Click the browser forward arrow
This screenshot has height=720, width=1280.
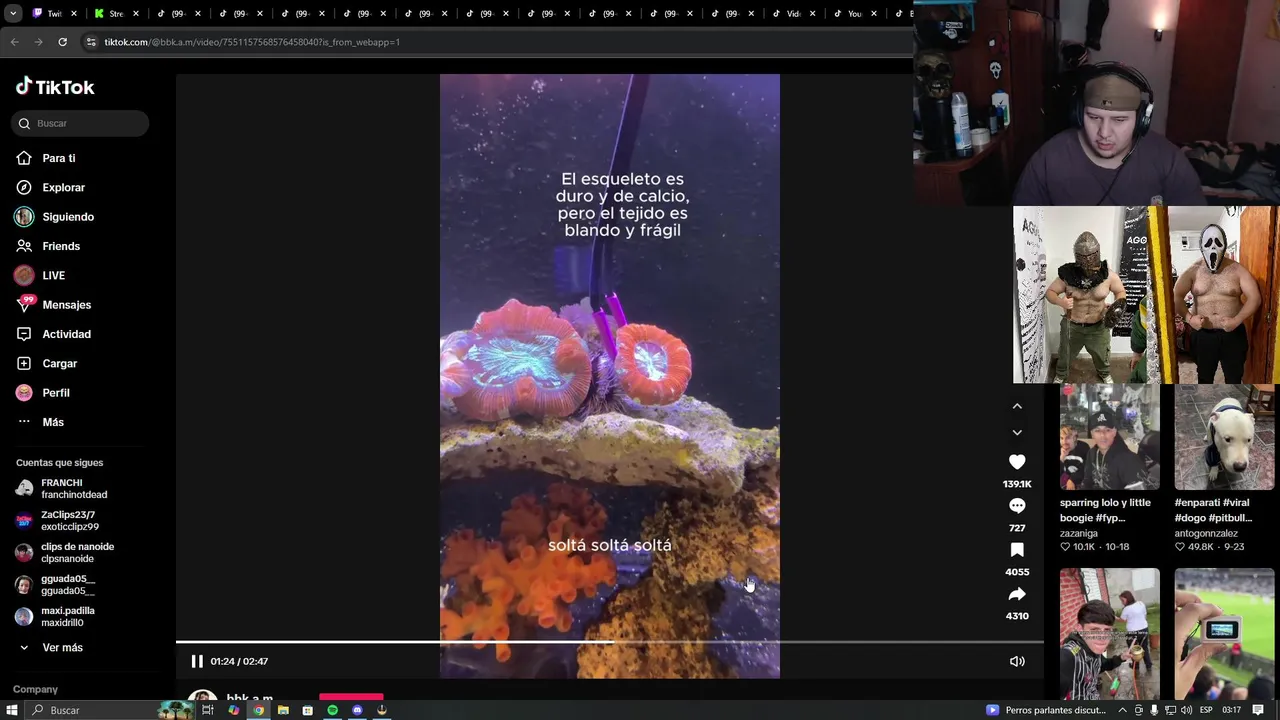[38, 42]
